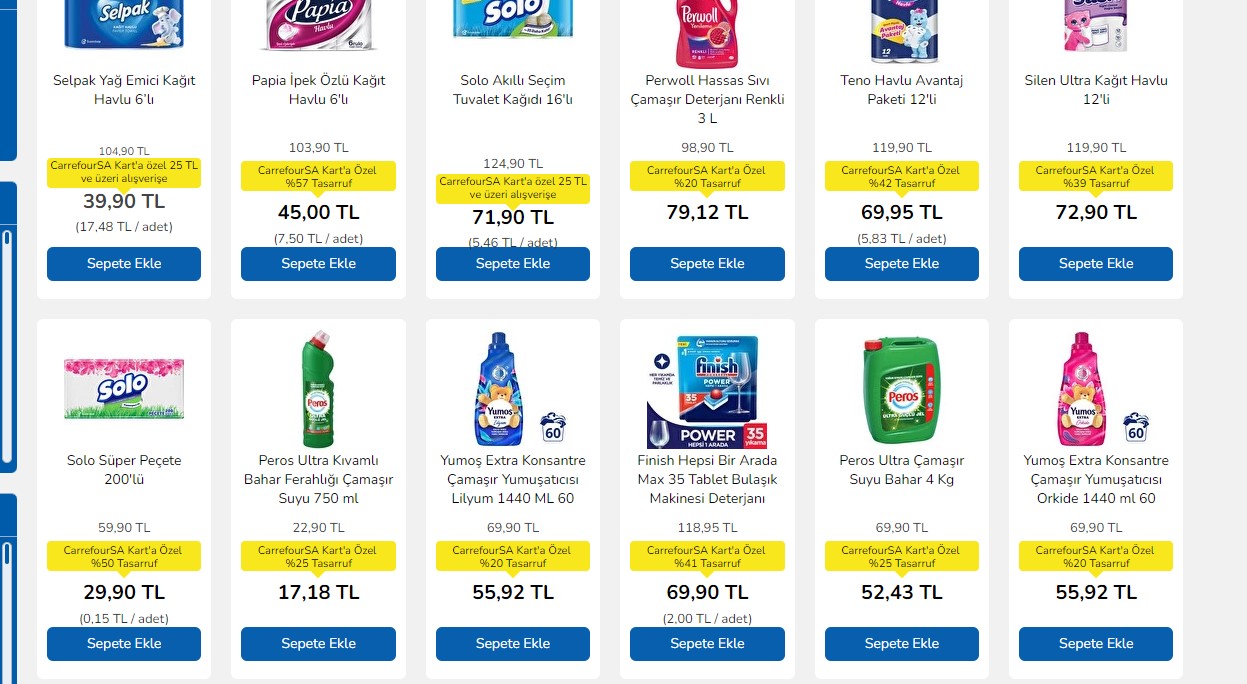Click the 60-wash badge on Yumoş Orkide
Screen dimensions: 1247x684
1136,427
